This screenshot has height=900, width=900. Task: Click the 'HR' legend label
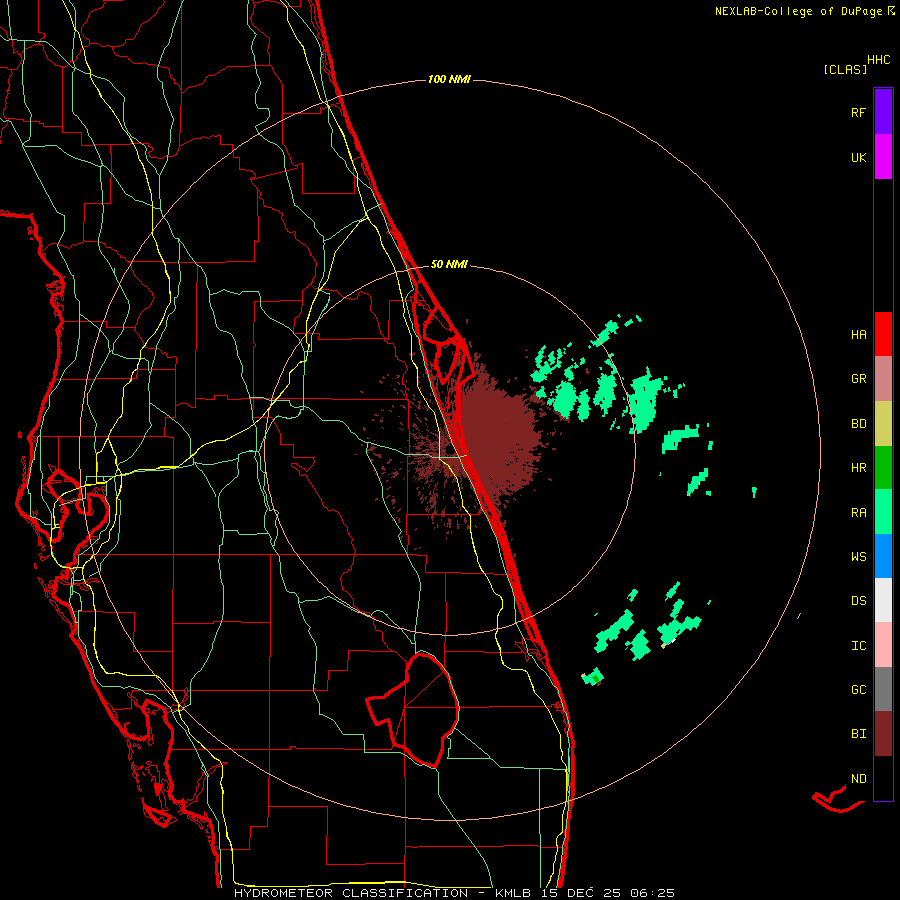click(x=858, y=468)
